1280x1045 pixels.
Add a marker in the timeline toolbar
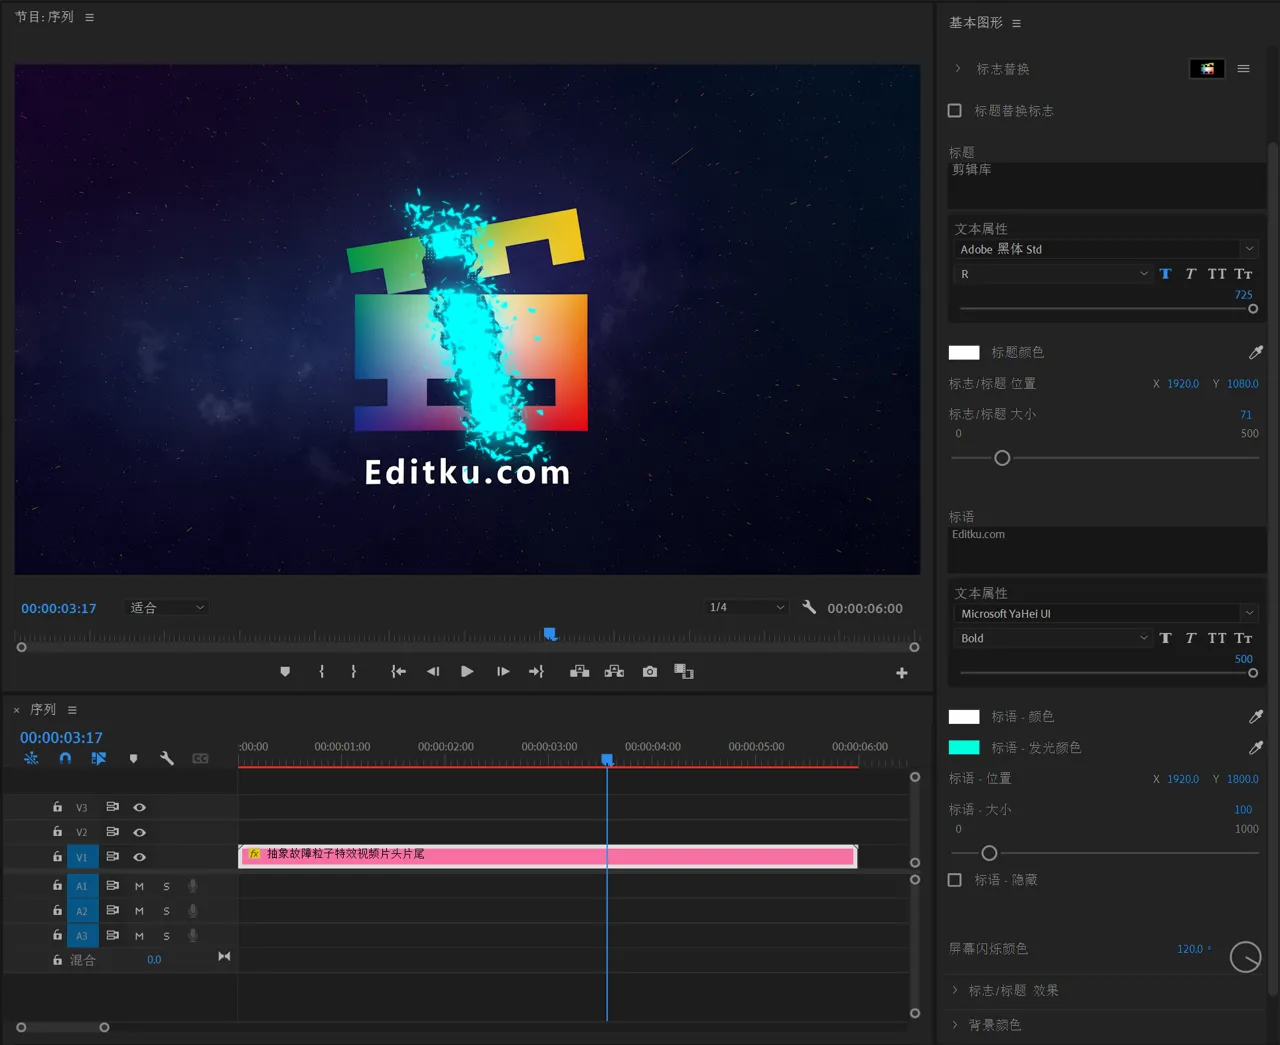tap(133, 759)
